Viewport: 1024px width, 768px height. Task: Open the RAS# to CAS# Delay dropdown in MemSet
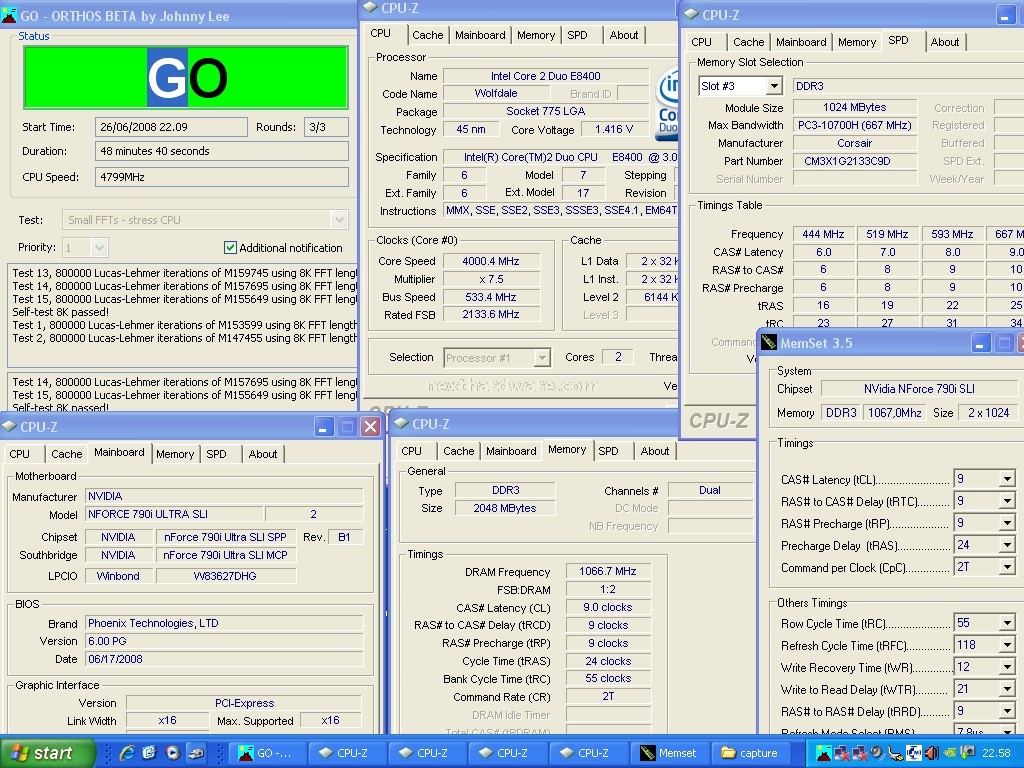1006,501
